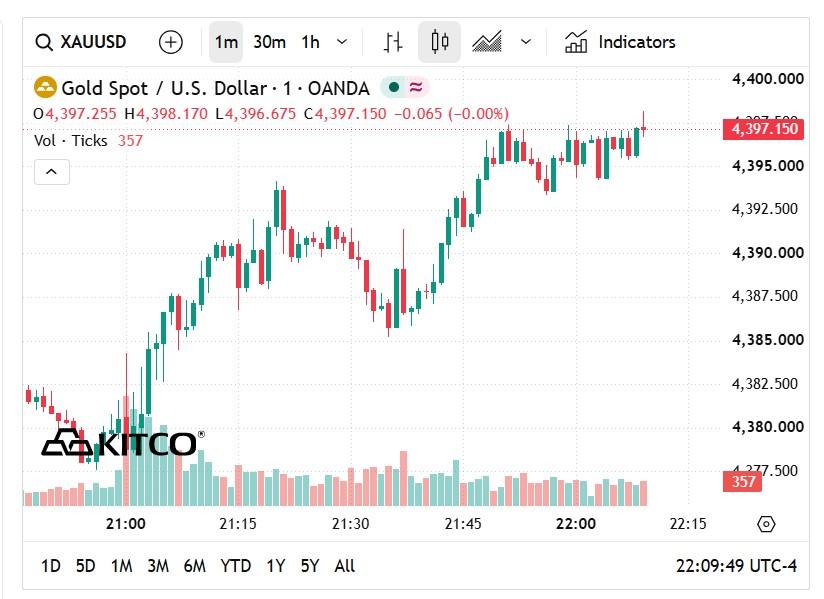Set range to 6M
The image size is (824, 599).
(x=194, y=566)
